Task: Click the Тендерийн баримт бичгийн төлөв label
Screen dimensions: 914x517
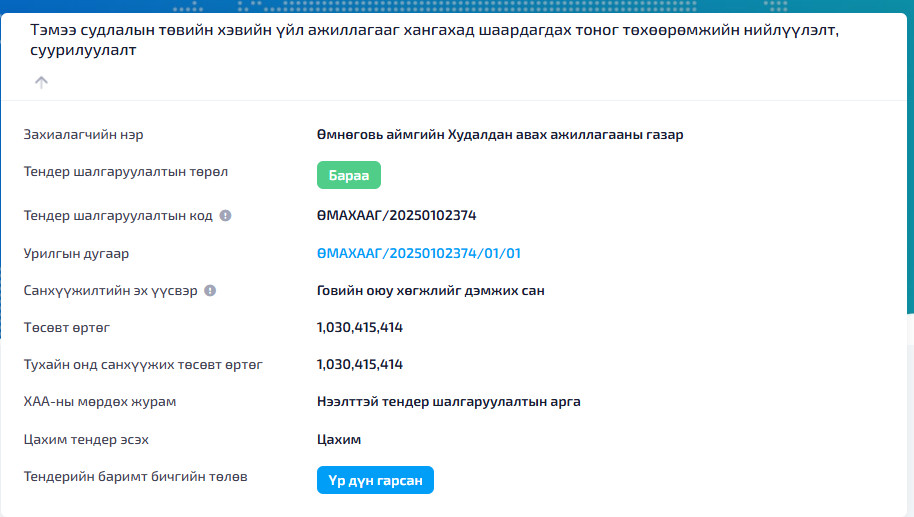Action: (x=135, y=476)
